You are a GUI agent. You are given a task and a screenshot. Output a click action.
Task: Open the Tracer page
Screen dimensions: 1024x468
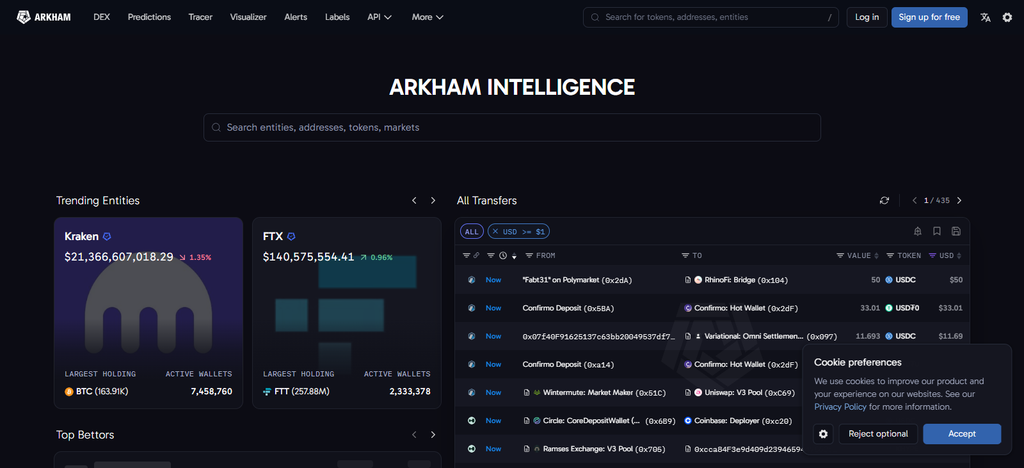(x=200, y=17)
